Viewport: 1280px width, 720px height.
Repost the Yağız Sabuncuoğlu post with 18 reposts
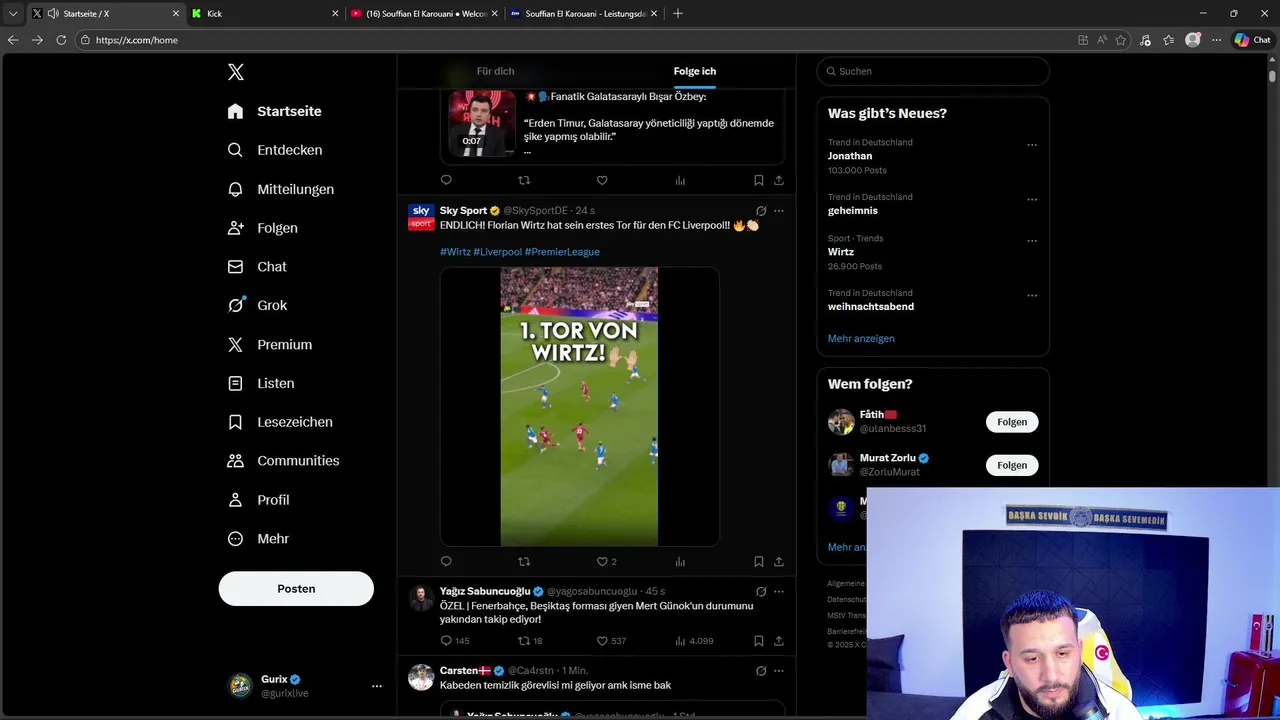[x=530, y=641]
